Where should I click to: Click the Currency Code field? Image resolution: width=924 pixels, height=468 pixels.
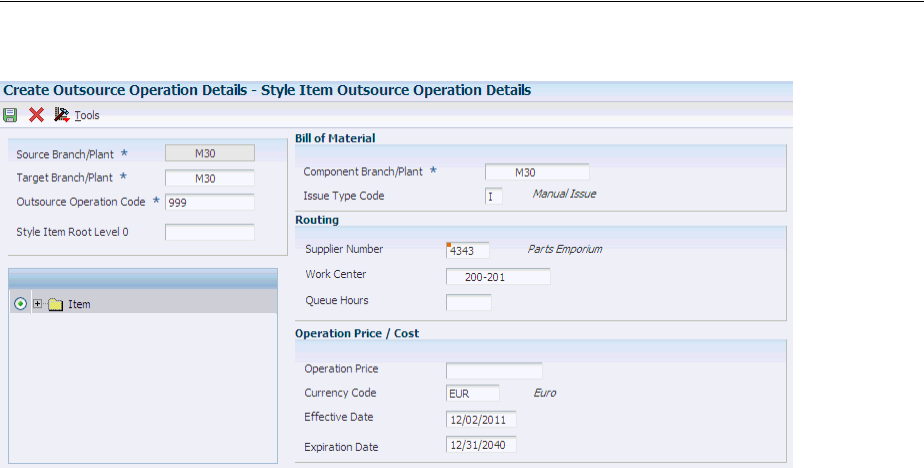click(x=473, y=393)
